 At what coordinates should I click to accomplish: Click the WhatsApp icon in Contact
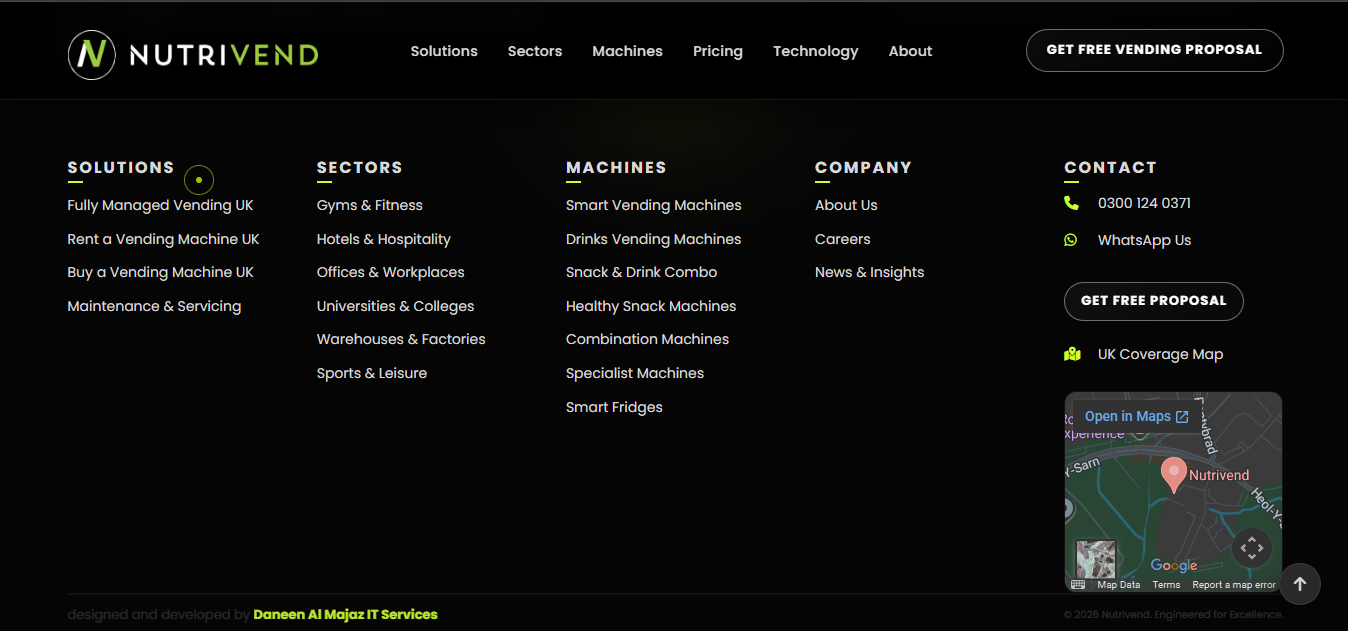tap(1071, 240)
